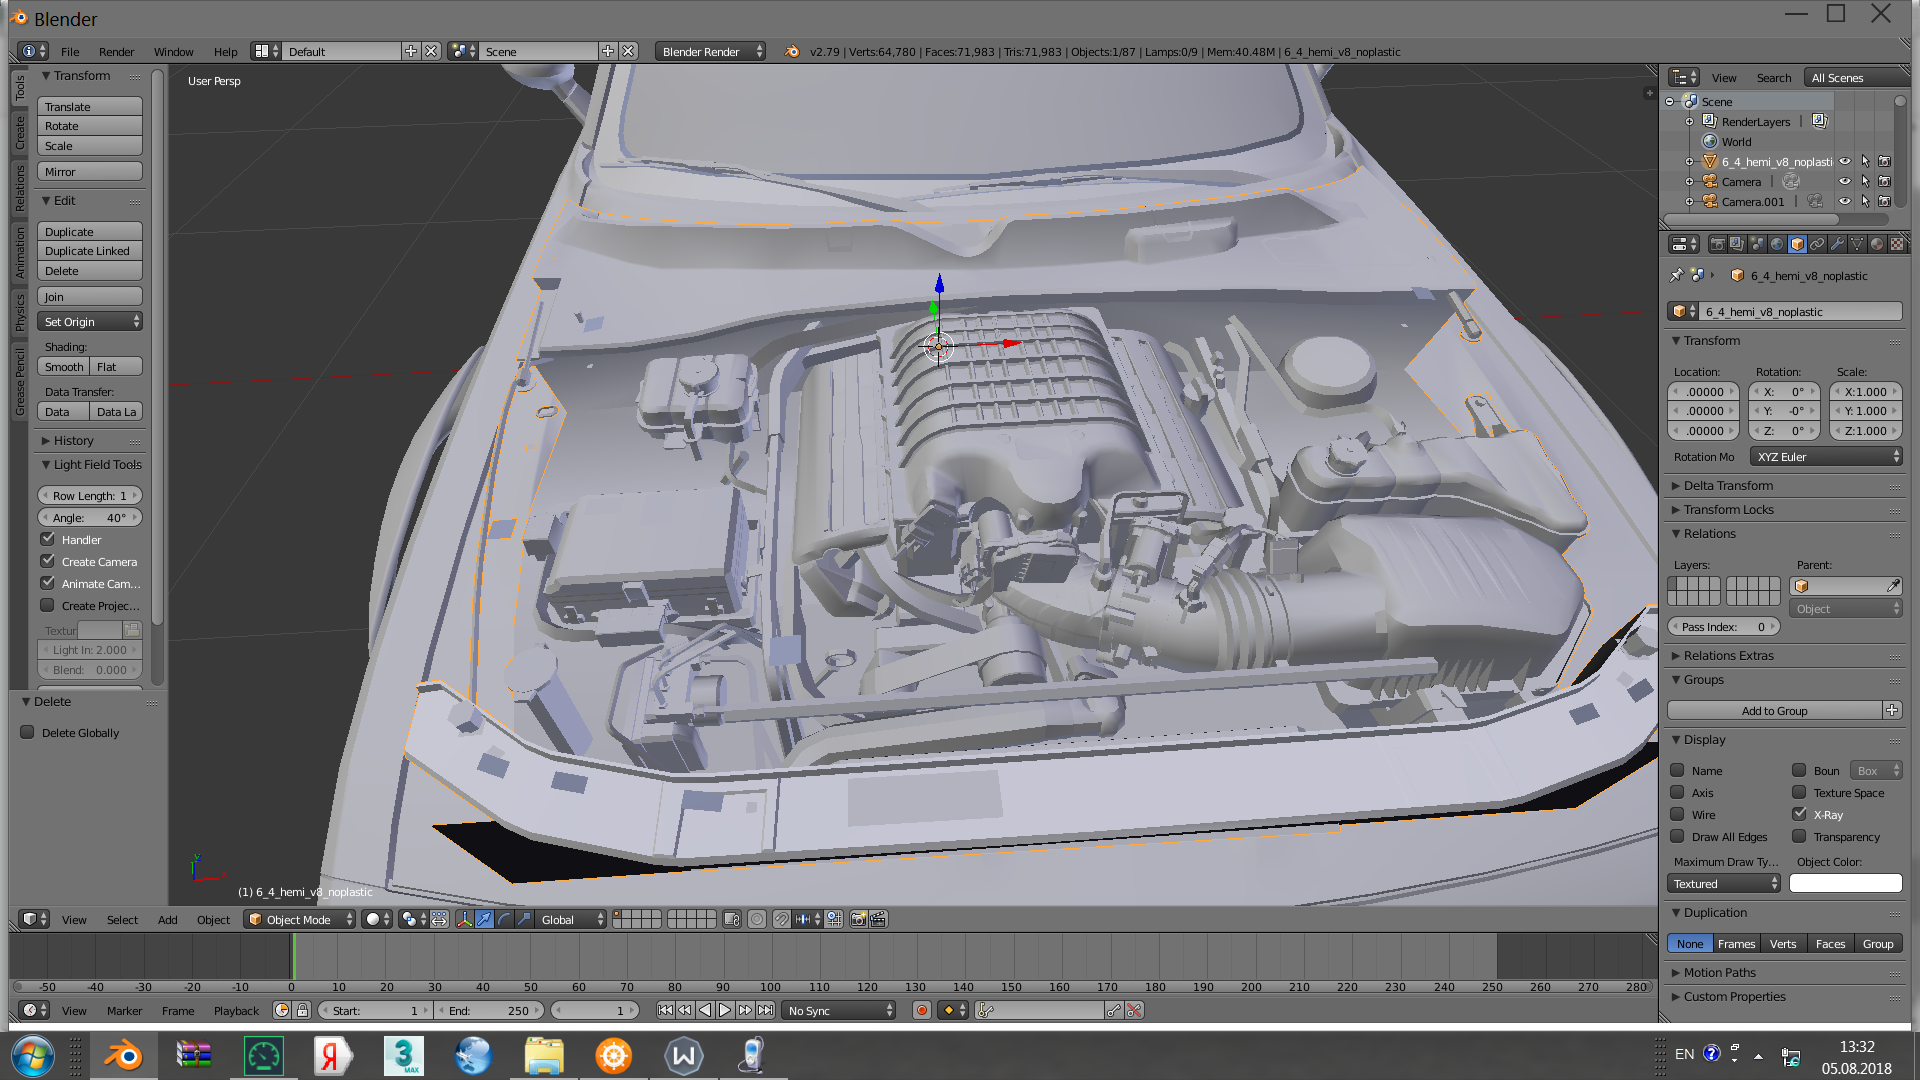Expand RenderLayers in the outliner tree
This screenshot has width=1920, height=1080.
click(x=1690, y=121)
